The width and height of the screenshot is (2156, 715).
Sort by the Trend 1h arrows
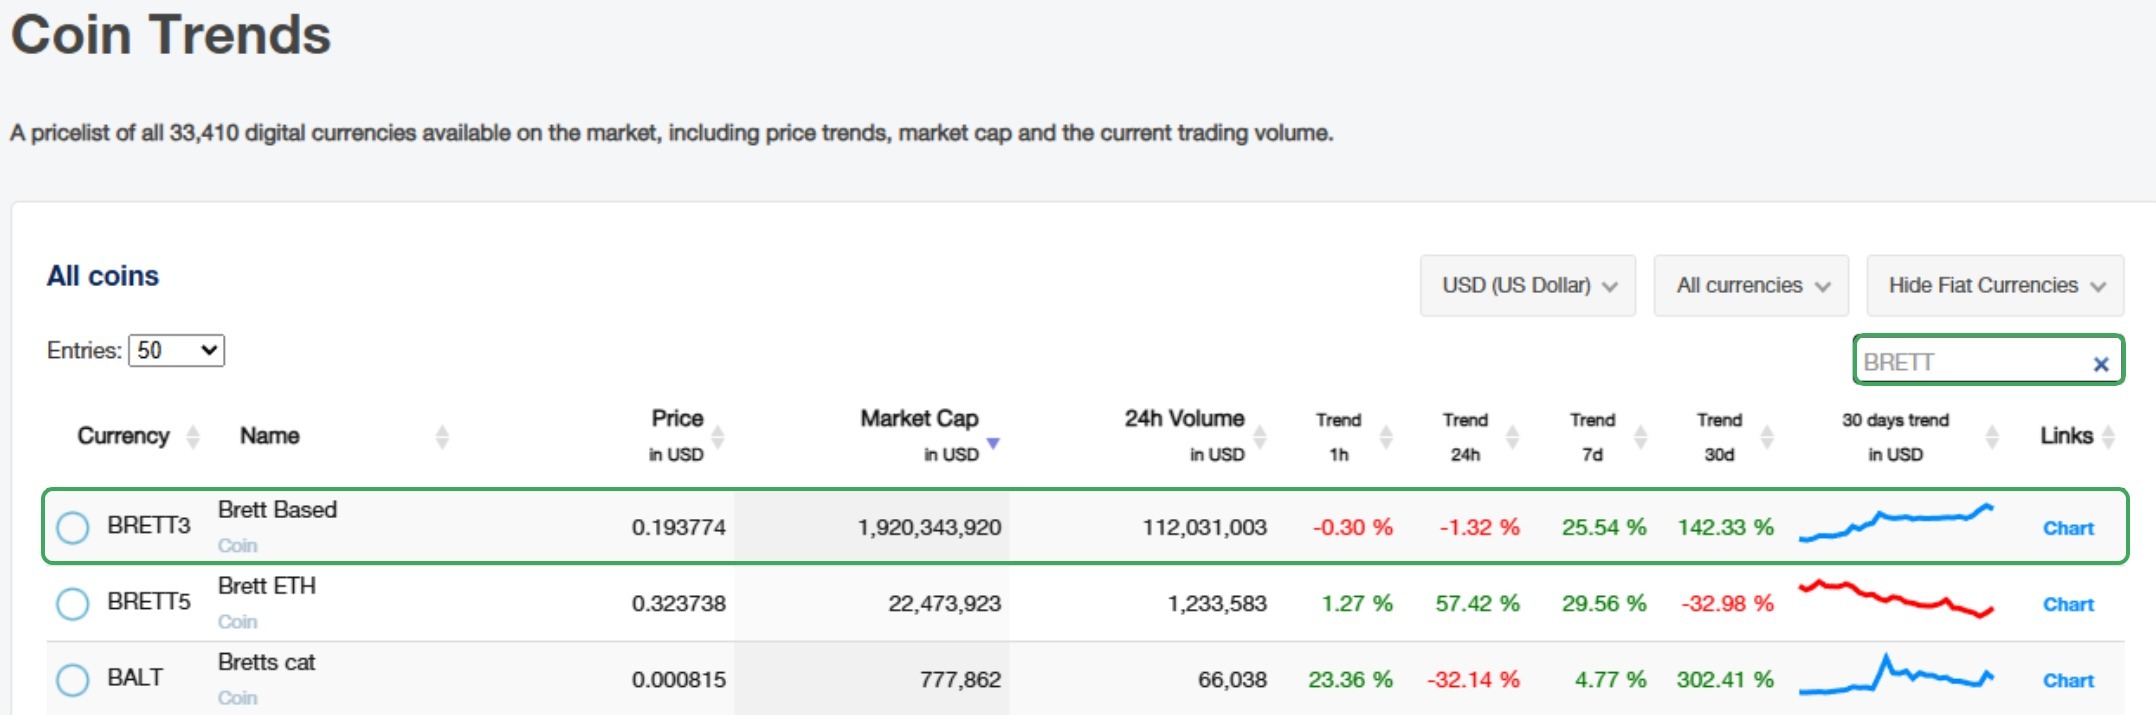(x=1386, y=437)
